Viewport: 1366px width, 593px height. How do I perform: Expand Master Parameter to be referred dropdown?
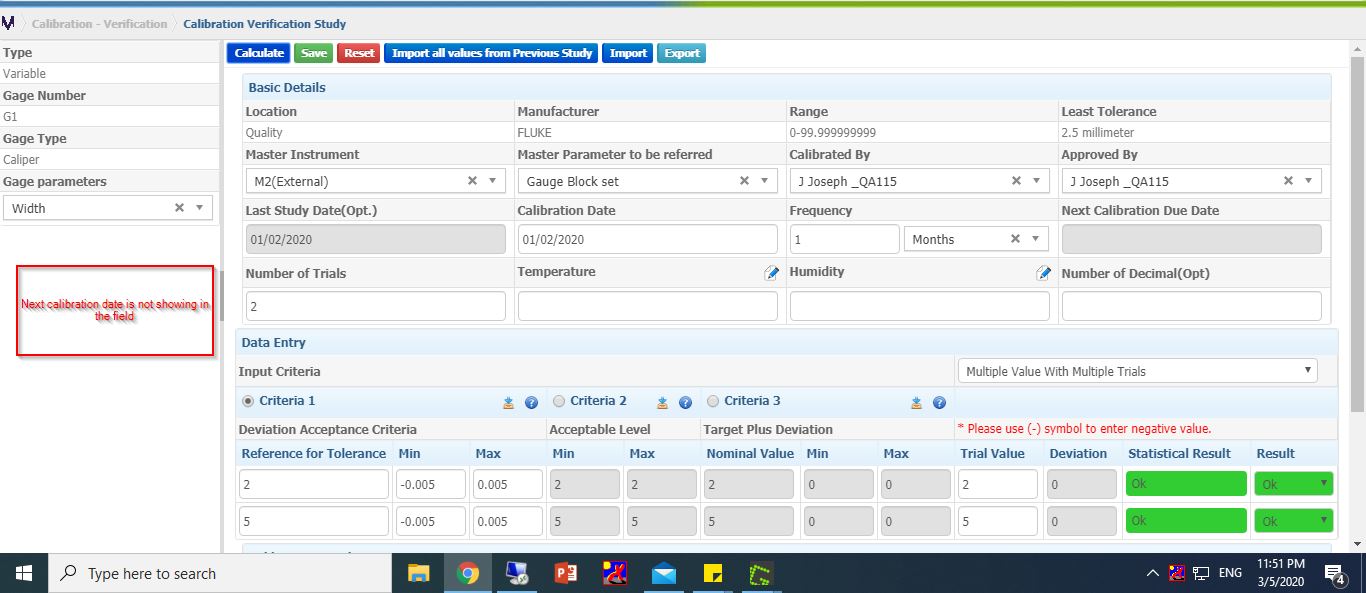coord(764,181)
